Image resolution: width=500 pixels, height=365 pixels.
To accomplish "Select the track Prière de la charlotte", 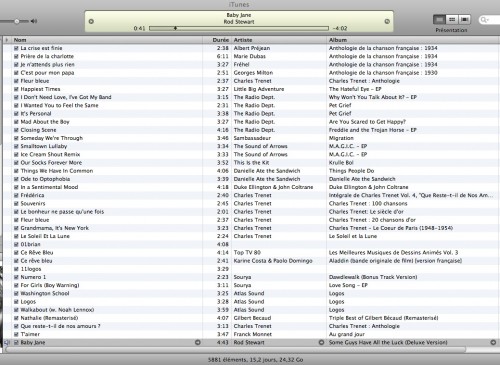I will 47,56.
